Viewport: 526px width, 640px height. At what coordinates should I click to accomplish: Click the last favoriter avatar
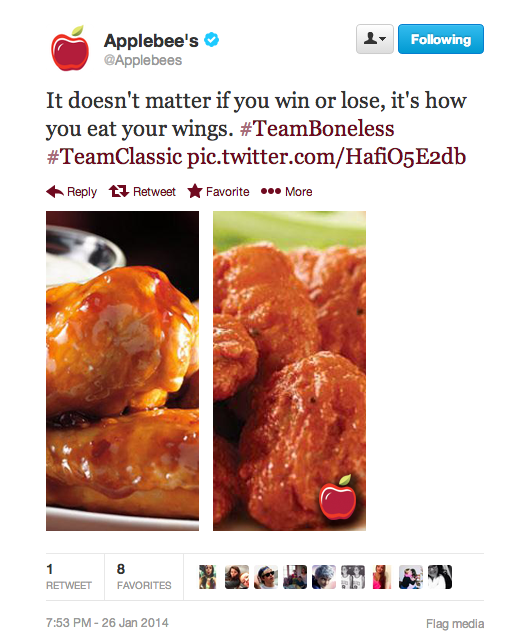(440, 577)
